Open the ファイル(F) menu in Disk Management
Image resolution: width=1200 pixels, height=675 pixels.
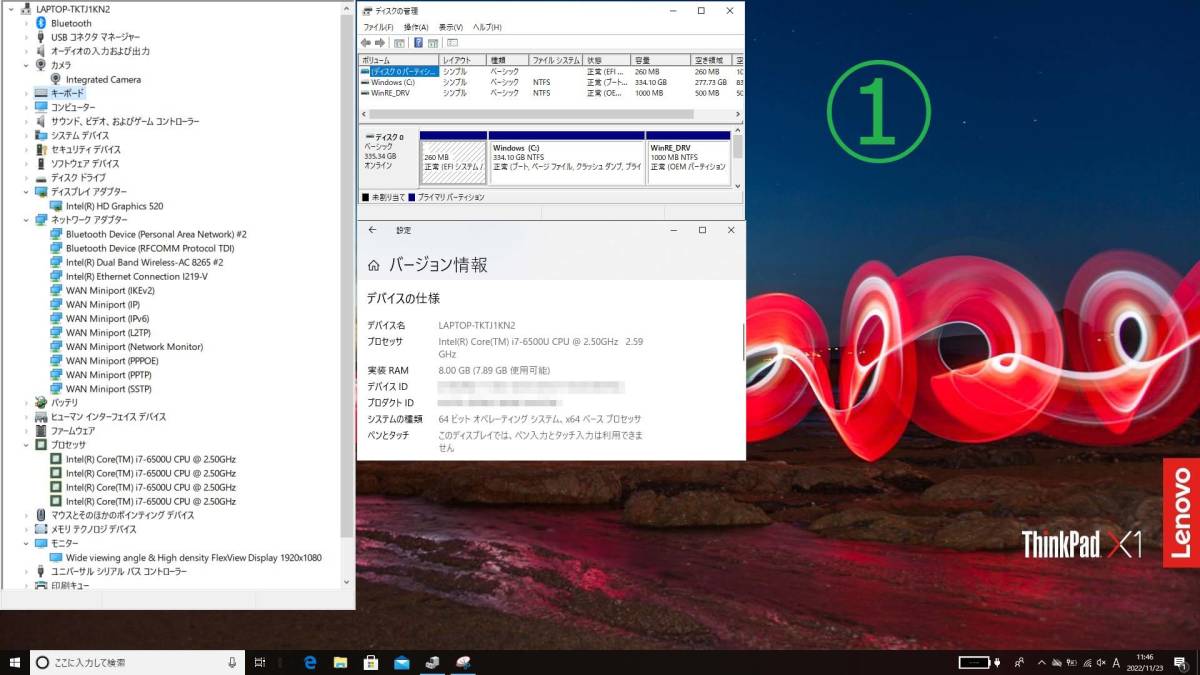tap(378, 27)
